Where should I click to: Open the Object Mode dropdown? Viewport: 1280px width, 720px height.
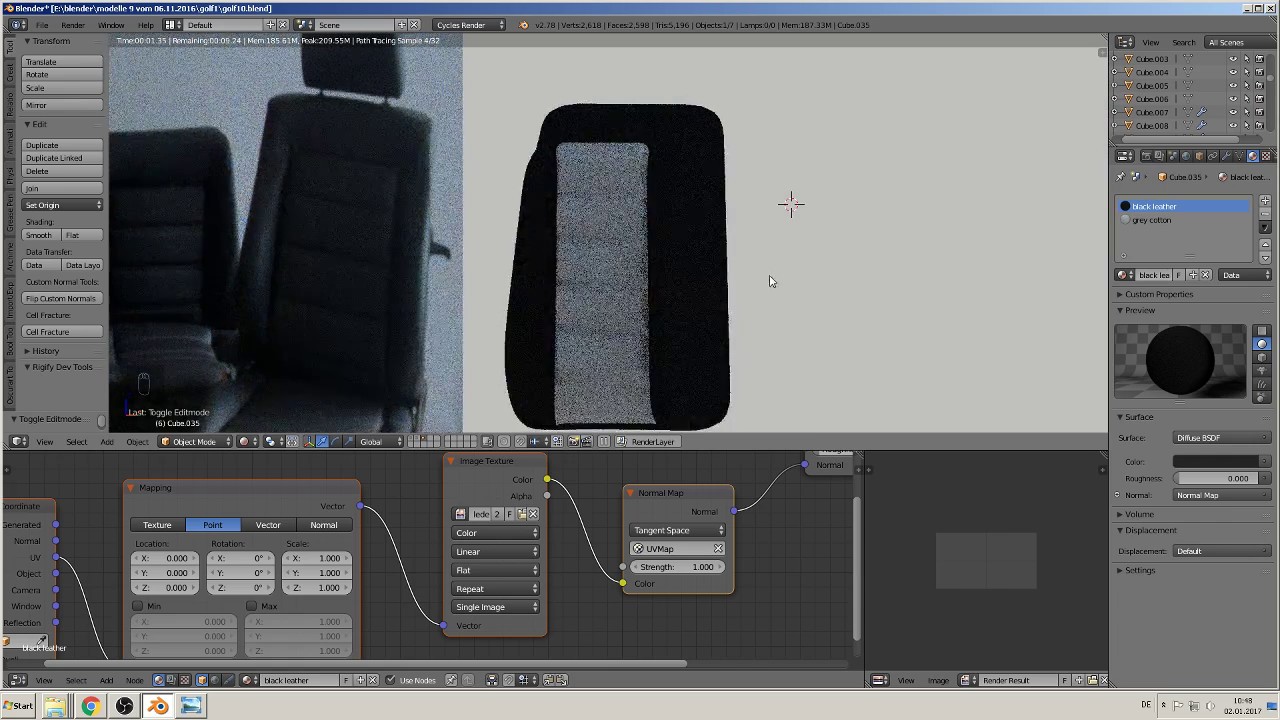[195, 441]
